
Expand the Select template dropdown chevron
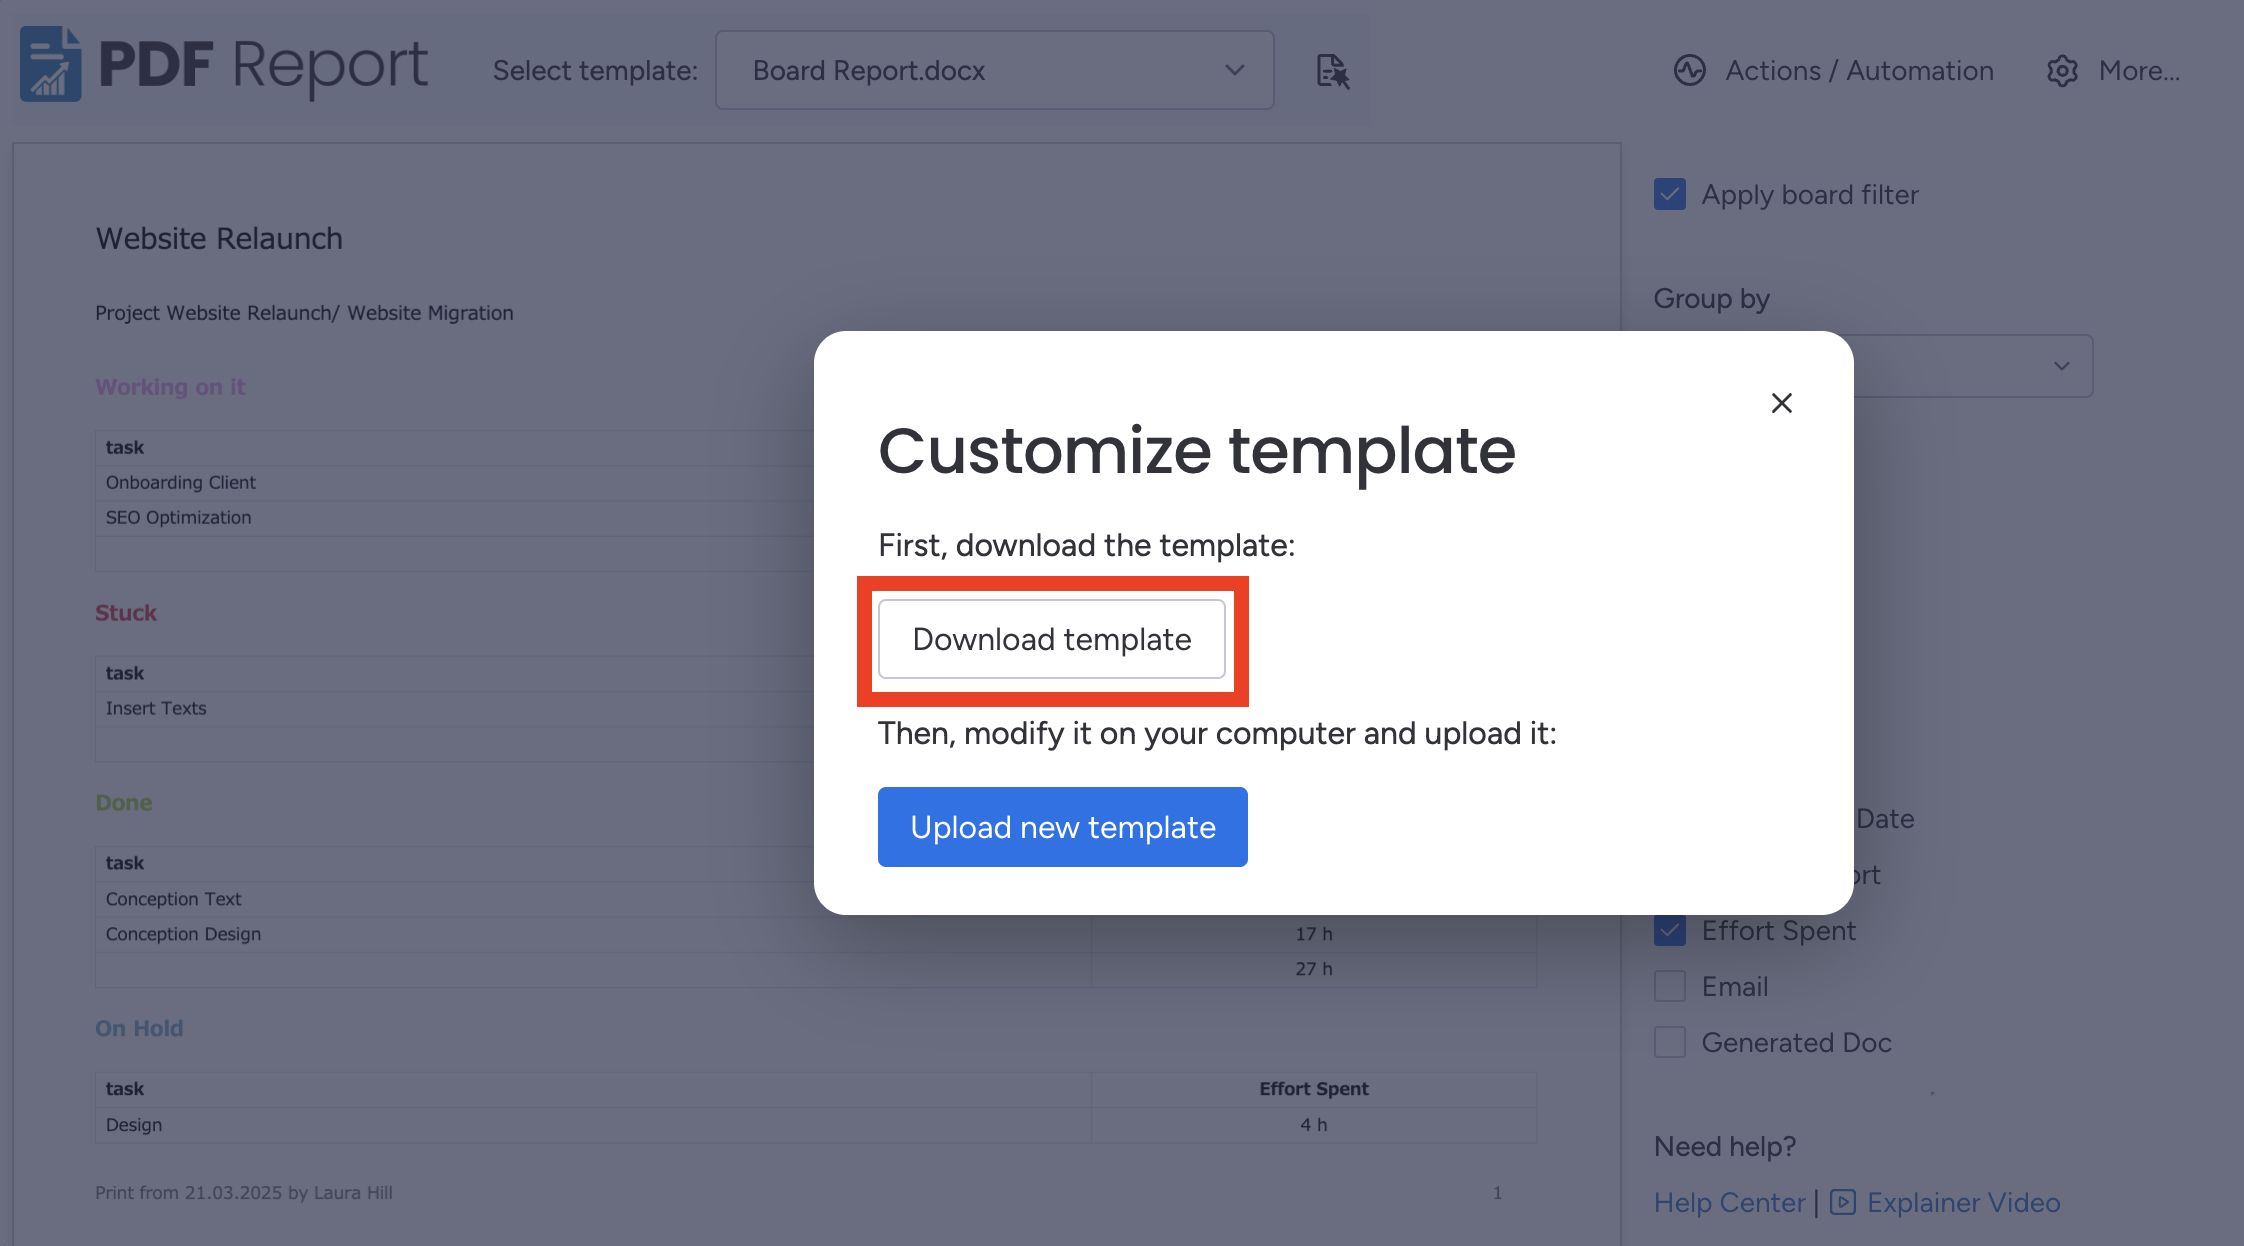point(1235,70)
